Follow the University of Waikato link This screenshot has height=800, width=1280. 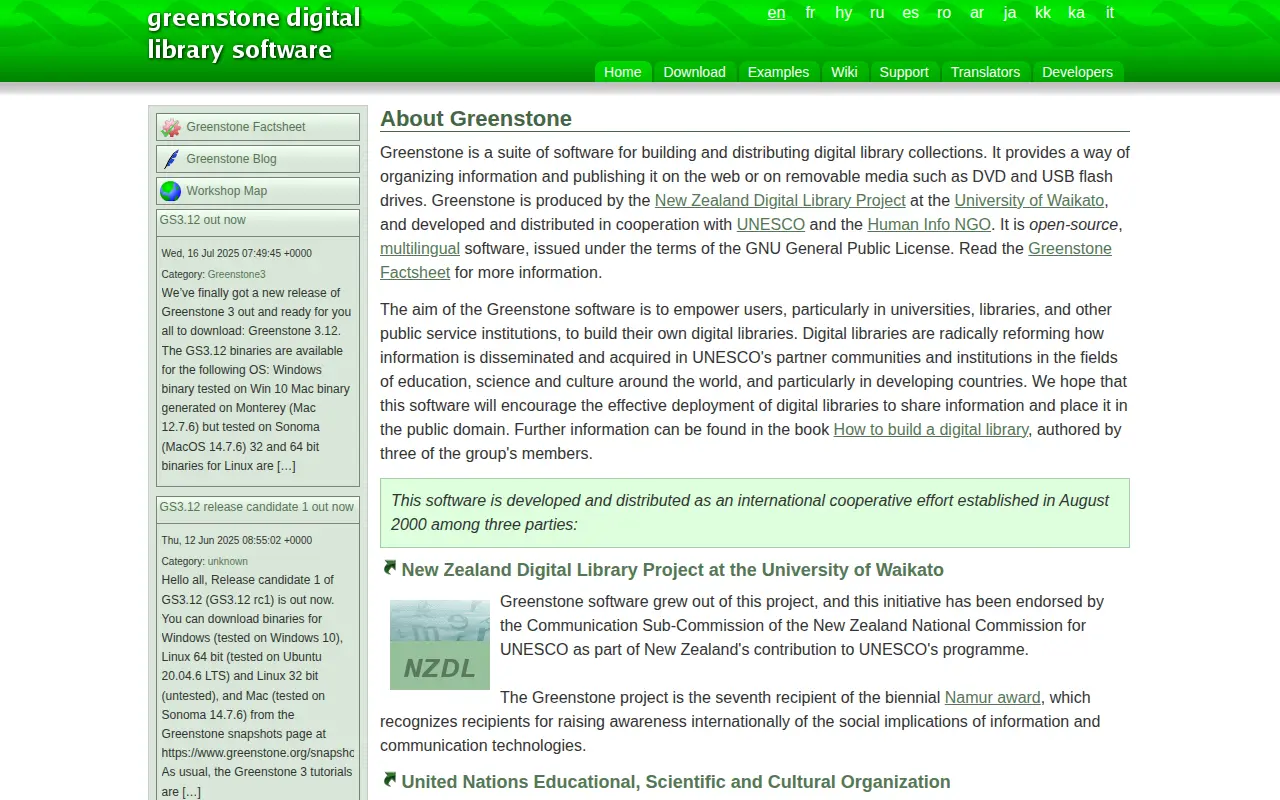1029,200
